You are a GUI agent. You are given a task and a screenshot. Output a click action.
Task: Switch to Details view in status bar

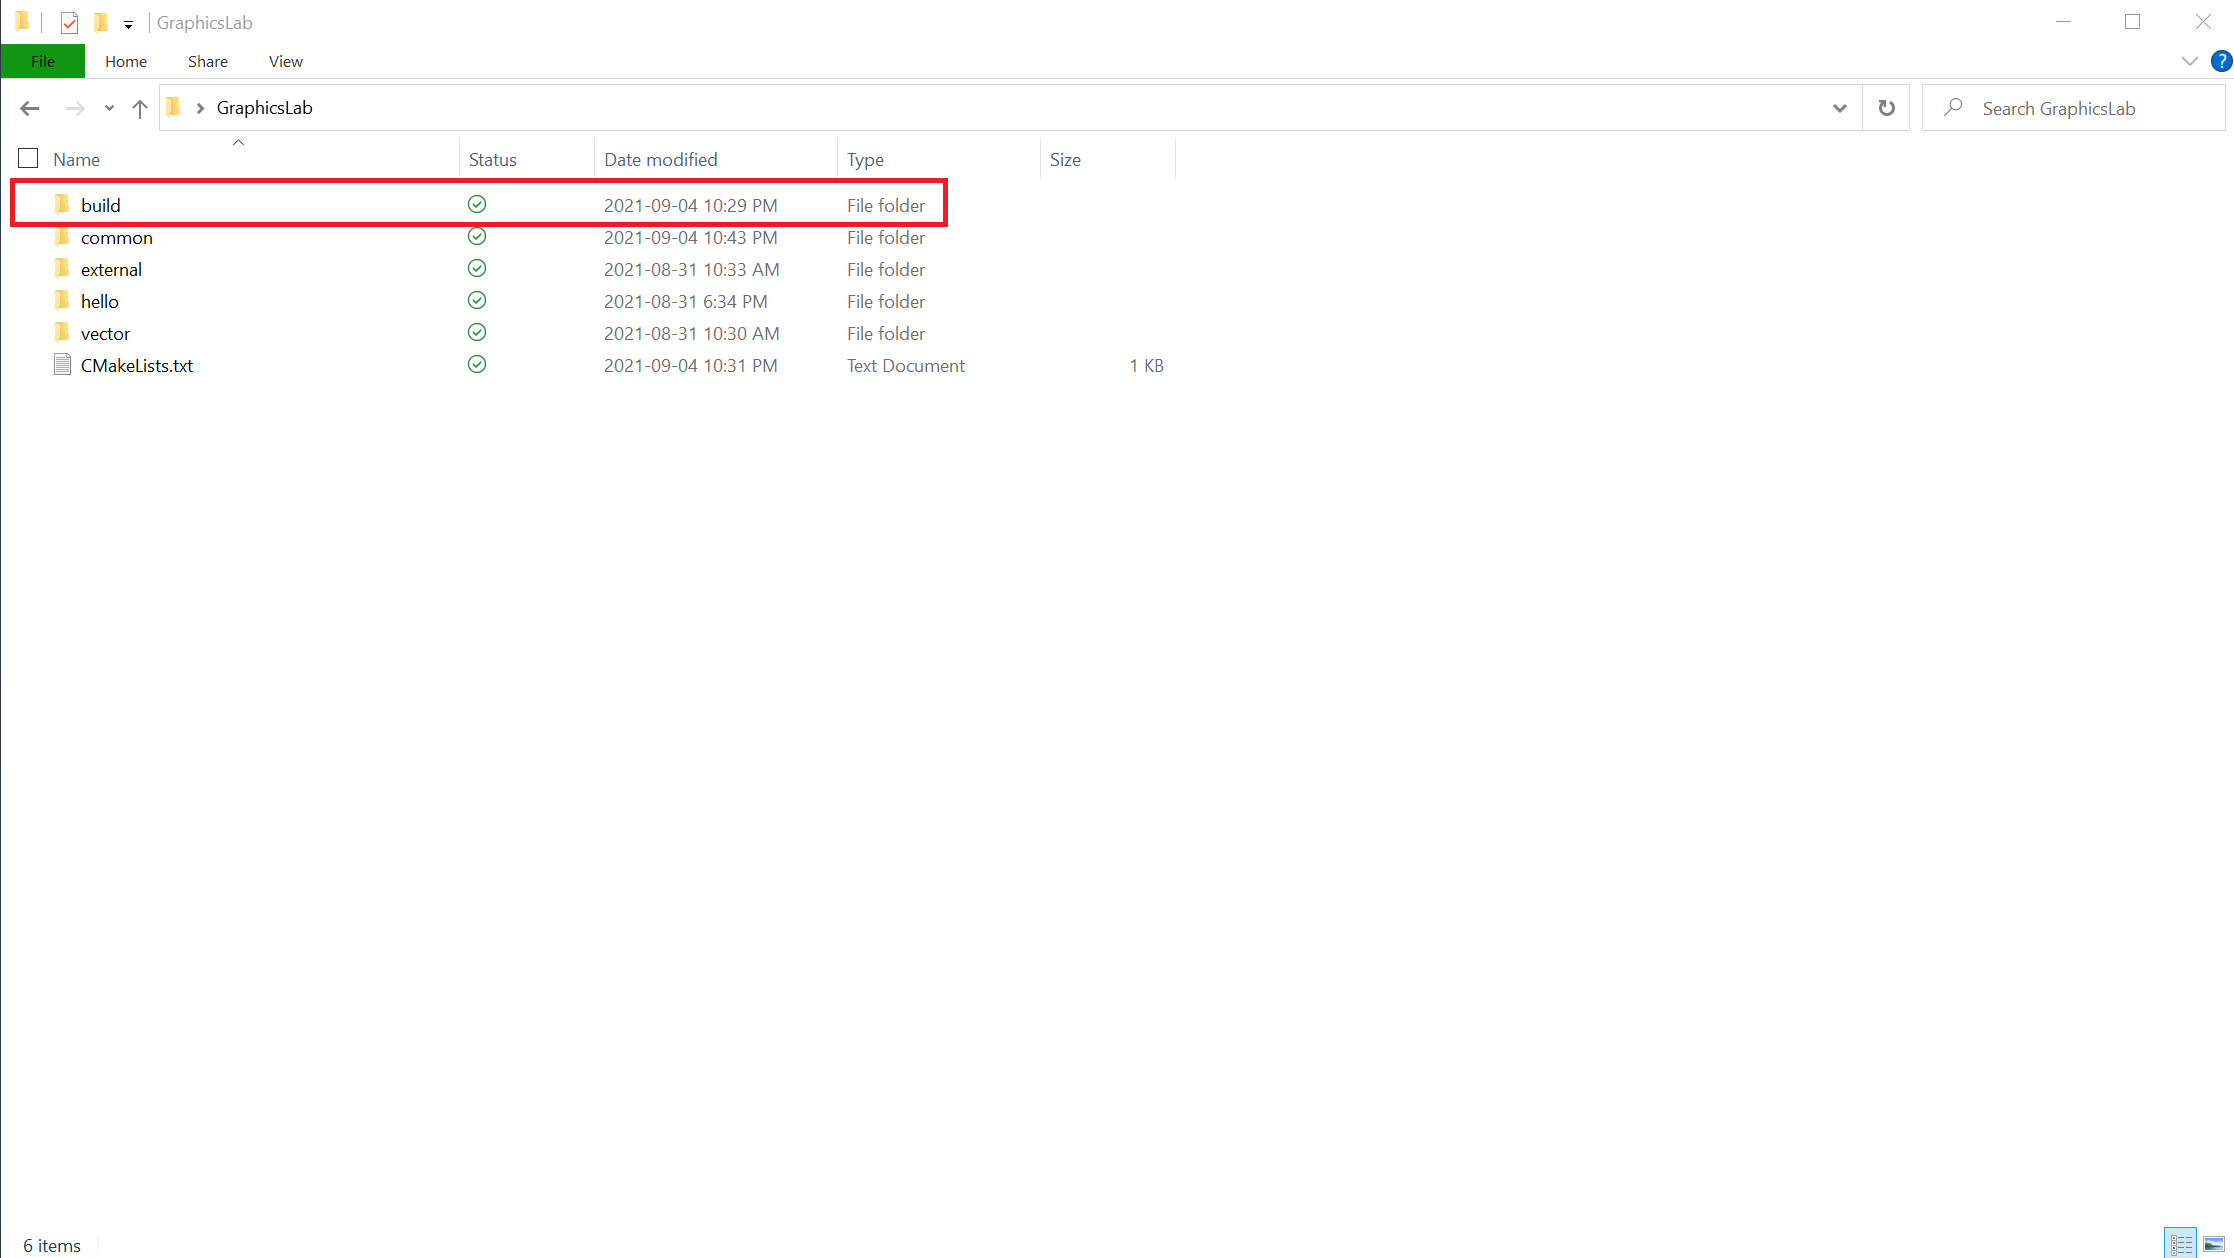click(x=2180, y=1243)
